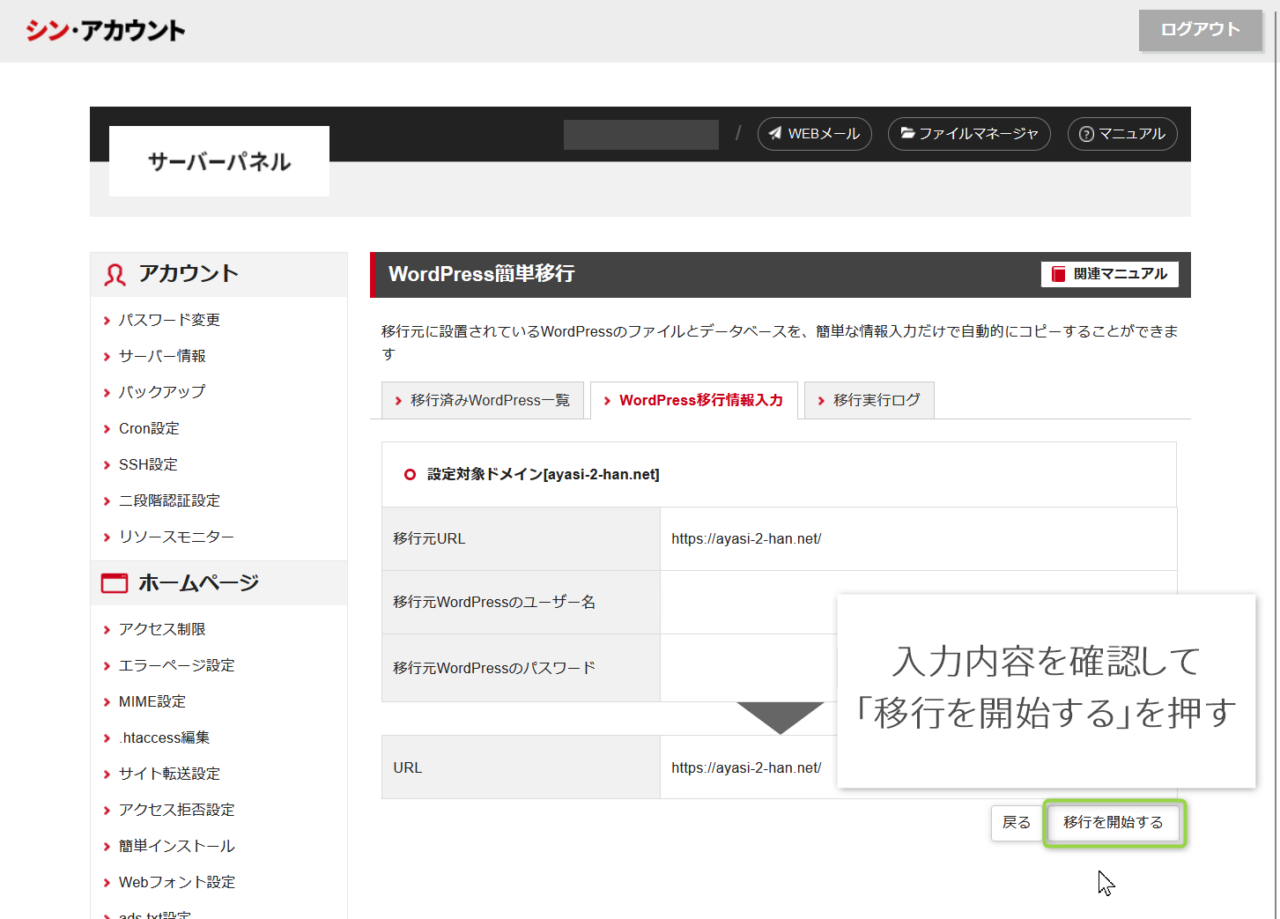Click the folder icon in ファイルマネージャ
Viewport: 1280px width, 919px height.
click(907, 134)
